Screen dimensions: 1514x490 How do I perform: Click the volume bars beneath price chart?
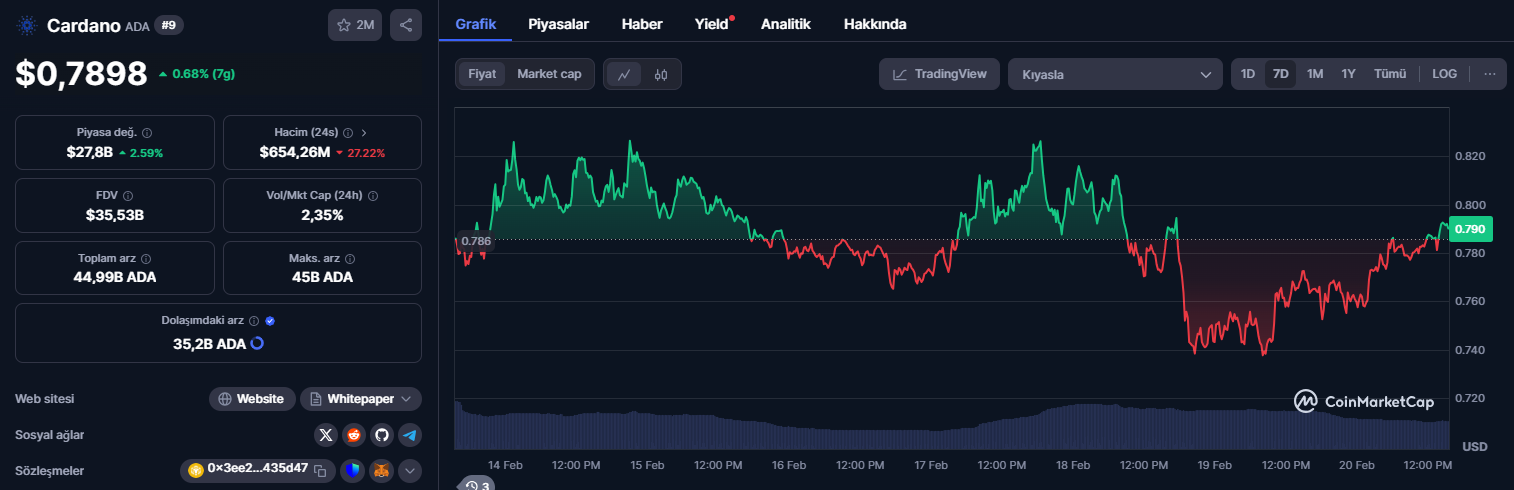[x=950, y=428]
